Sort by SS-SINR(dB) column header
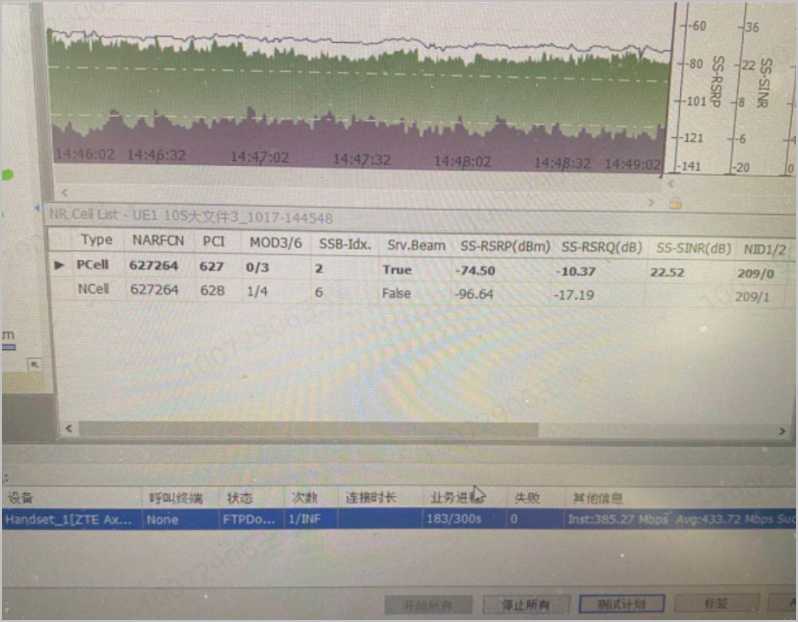This screenshot has width=798, height=622. click(693, 247)
